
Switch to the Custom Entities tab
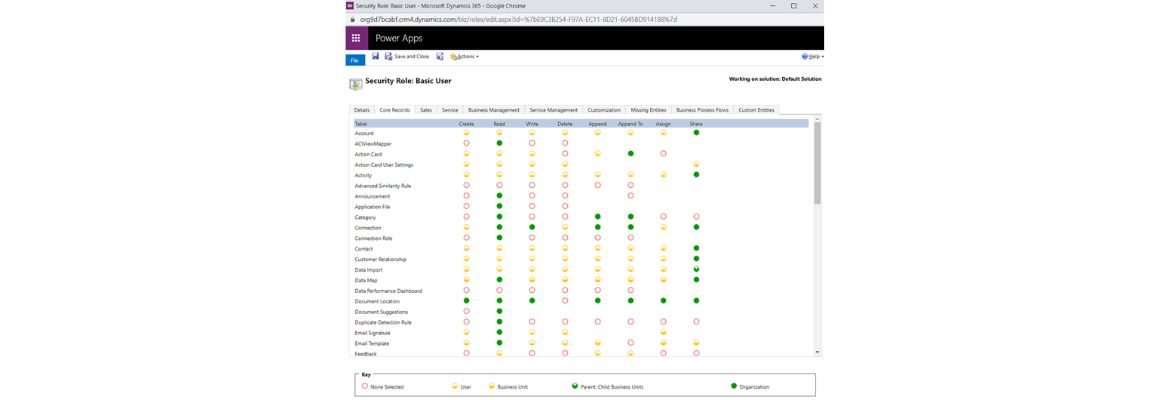(755, 110)
